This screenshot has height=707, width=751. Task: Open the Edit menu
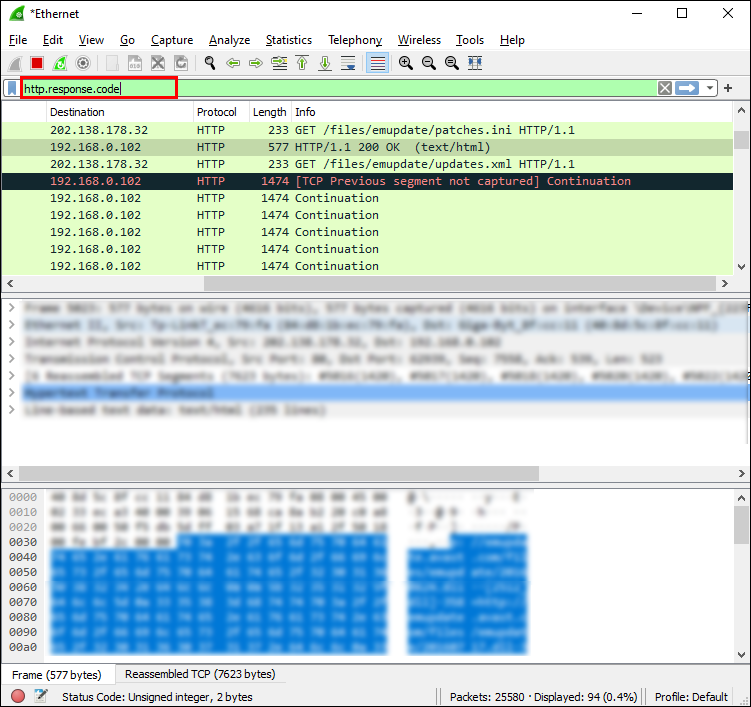(53, 40)
